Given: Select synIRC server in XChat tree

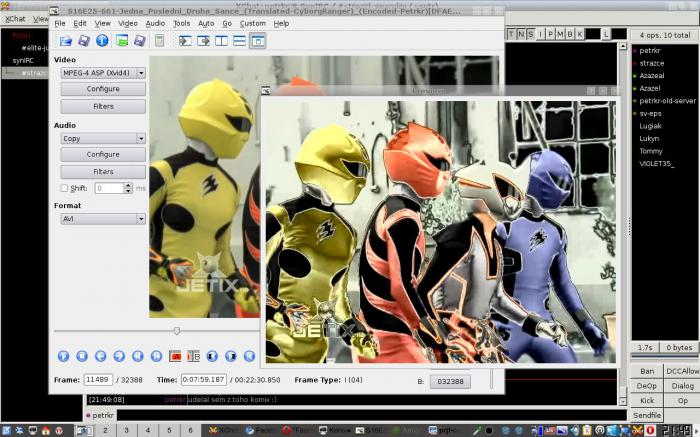Looking at the screenshot, I should 23,60.
